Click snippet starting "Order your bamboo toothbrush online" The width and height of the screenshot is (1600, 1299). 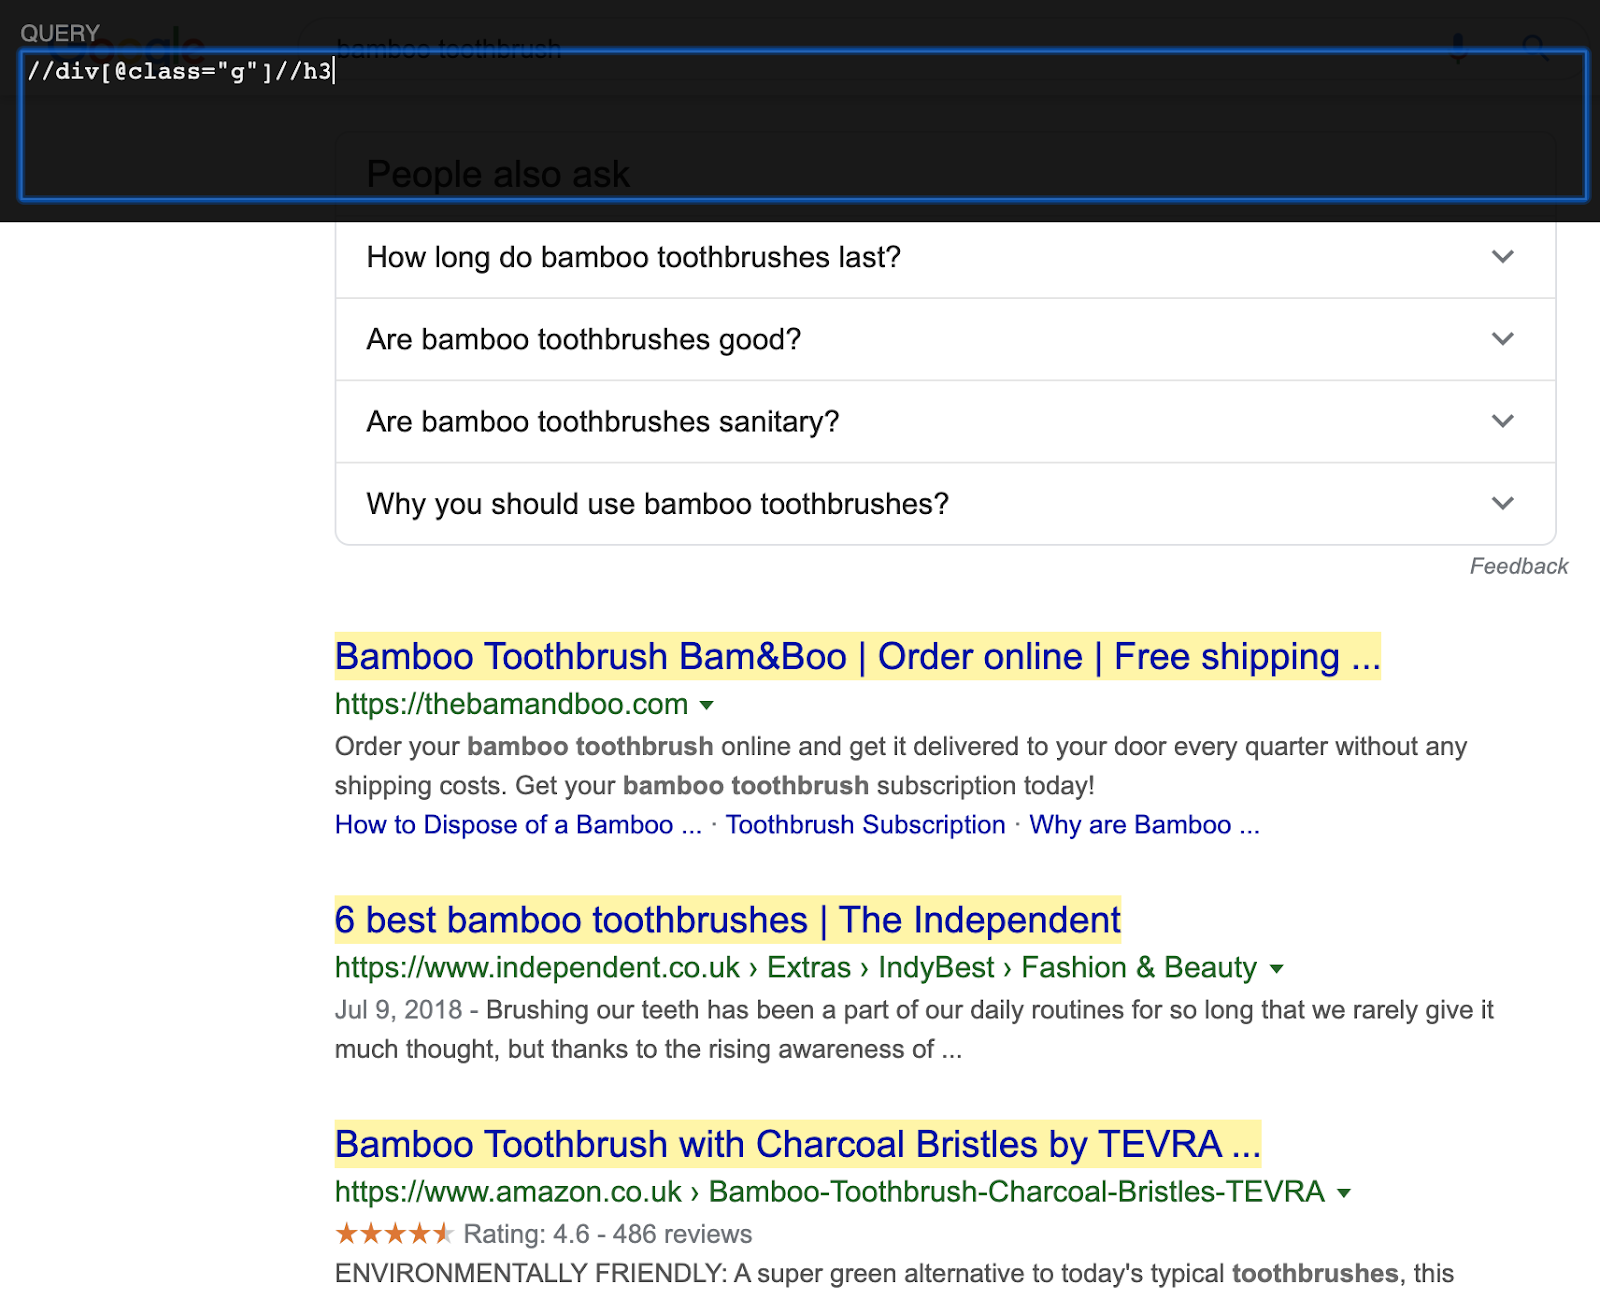click(901, 766)
